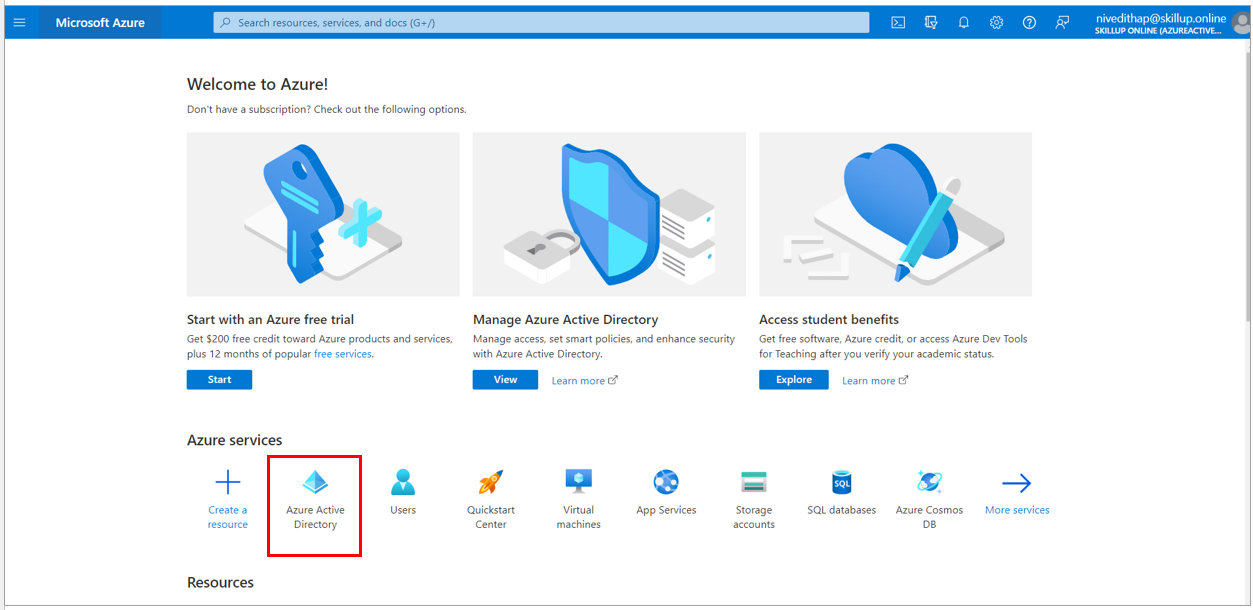Open Virtual machines service icon
This screenshot has width=1253, height=610.
579,482
